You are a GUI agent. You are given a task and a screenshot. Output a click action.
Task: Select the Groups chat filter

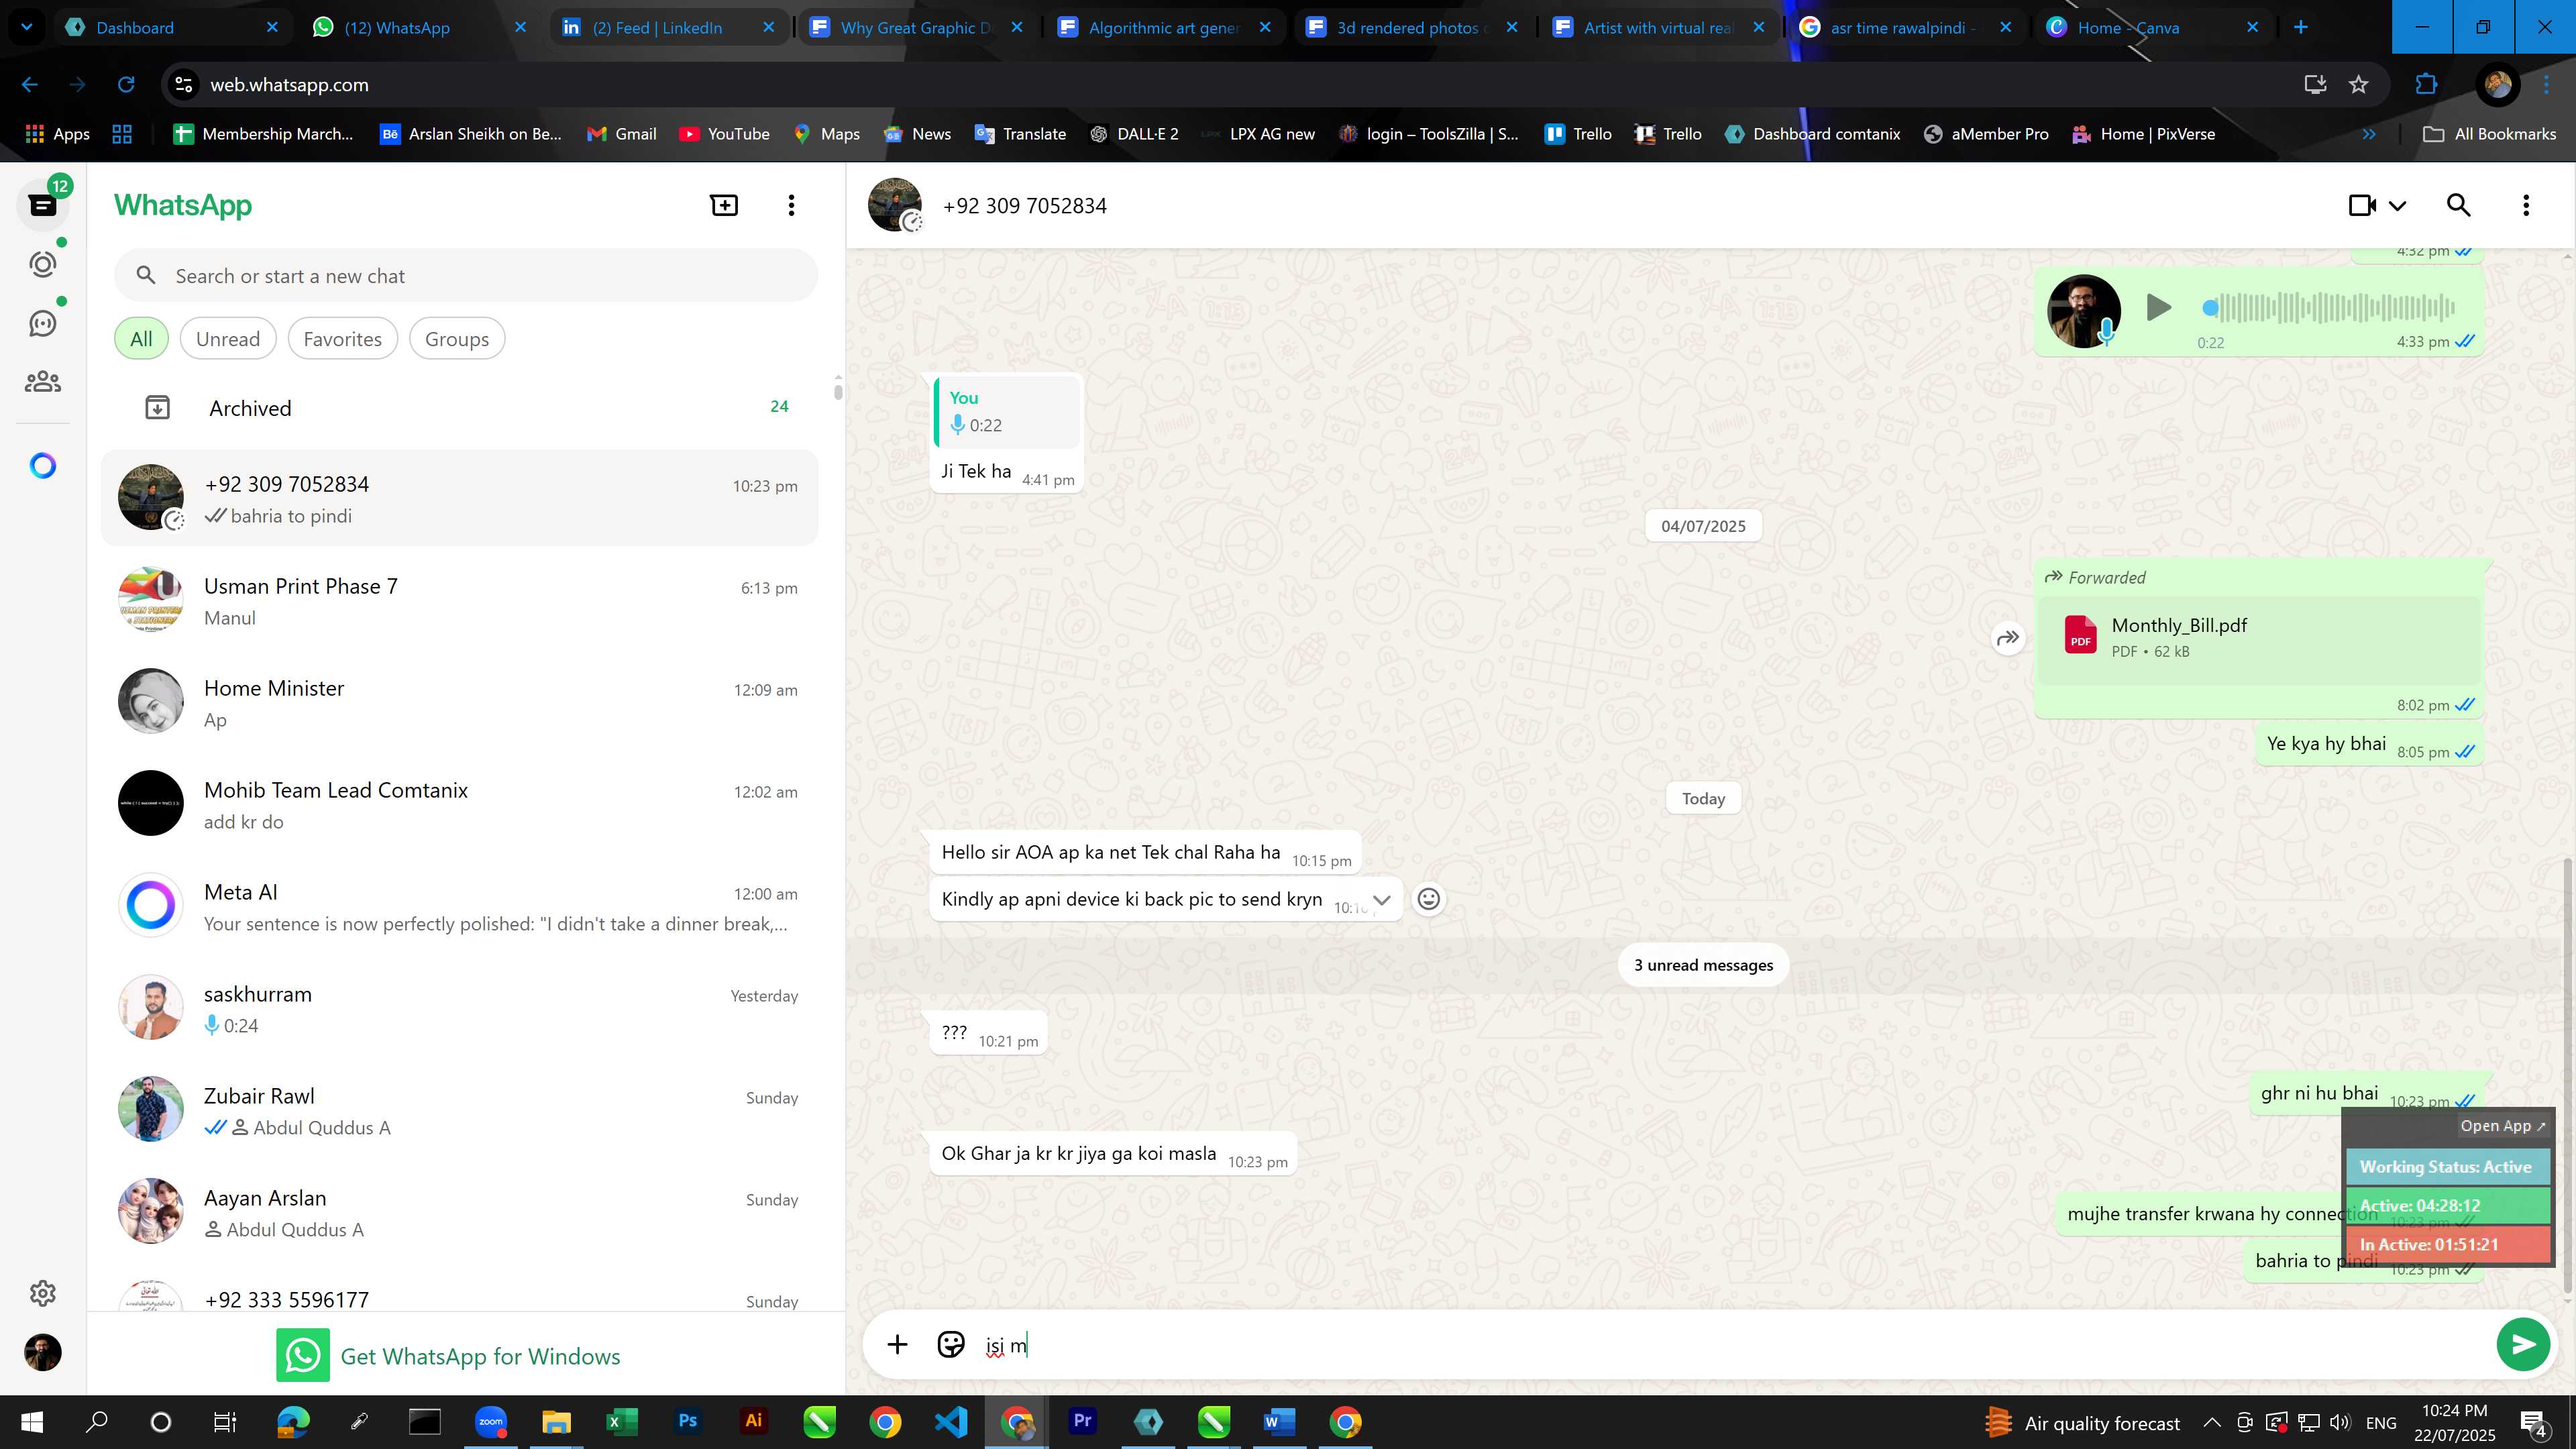coord(457,339)
